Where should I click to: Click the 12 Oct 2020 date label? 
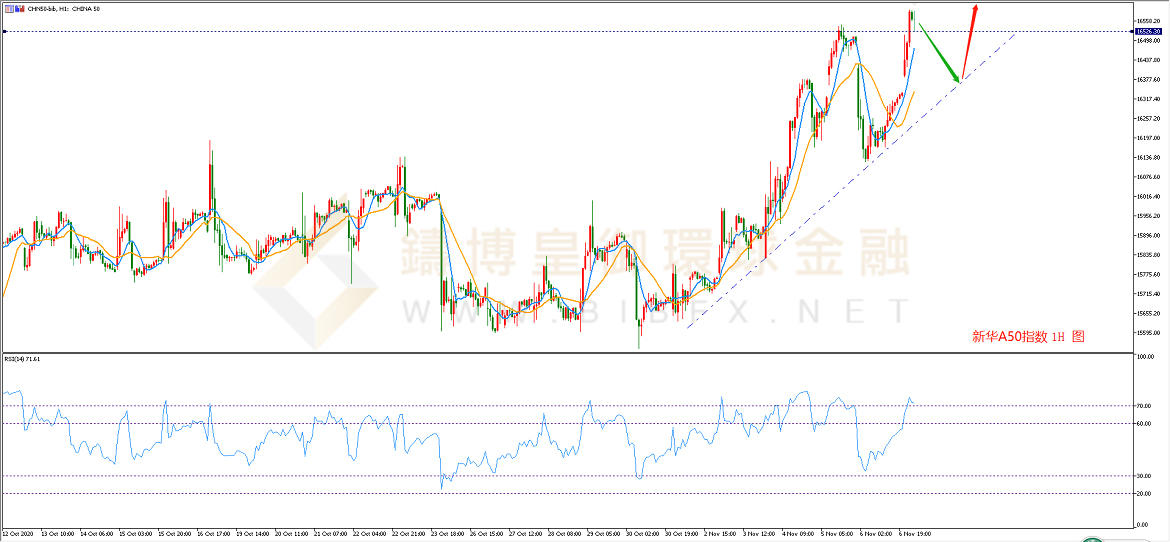[x=21, y=534]
